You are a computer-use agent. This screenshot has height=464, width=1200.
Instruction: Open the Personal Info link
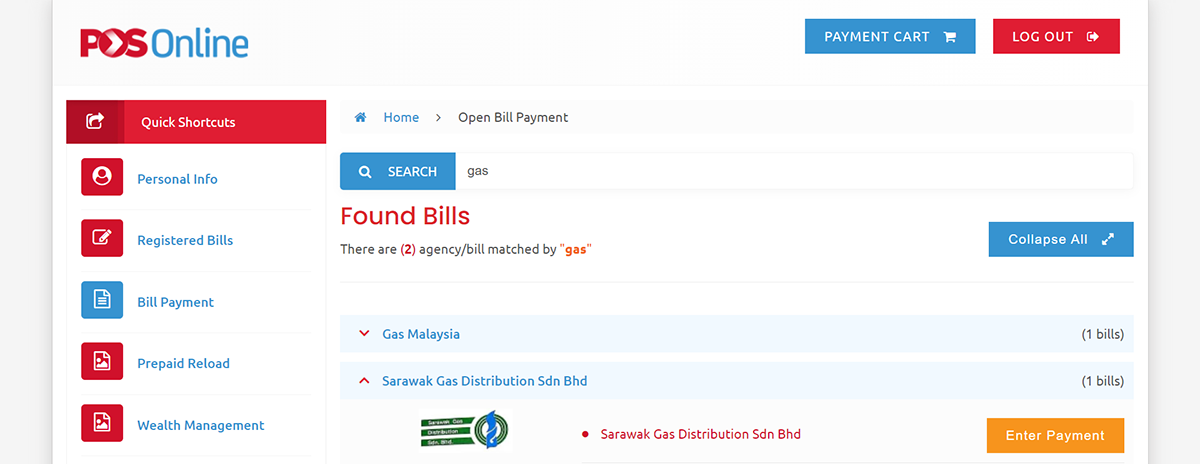coord(177,179)
